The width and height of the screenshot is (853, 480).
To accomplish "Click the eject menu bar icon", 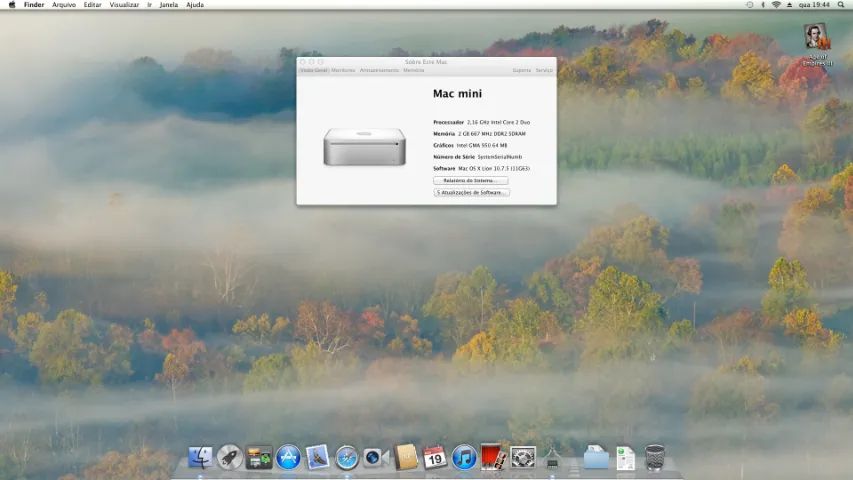I will (789, 4).
